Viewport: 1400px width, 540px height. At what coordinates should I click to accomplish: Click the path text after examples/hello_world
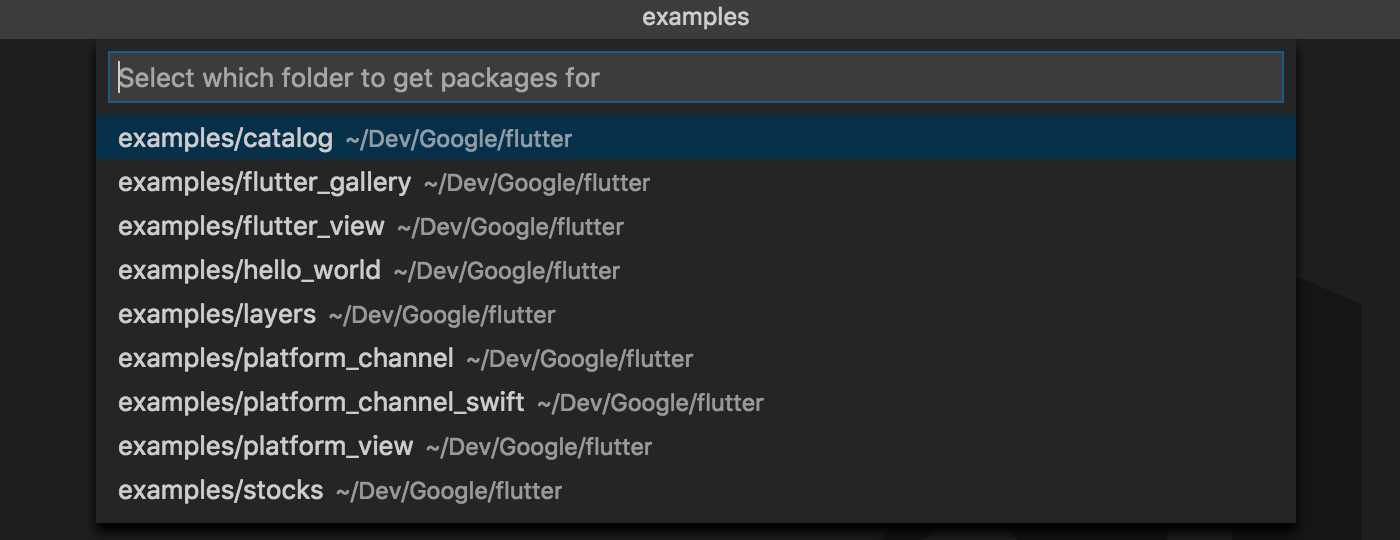coord(507,272)
